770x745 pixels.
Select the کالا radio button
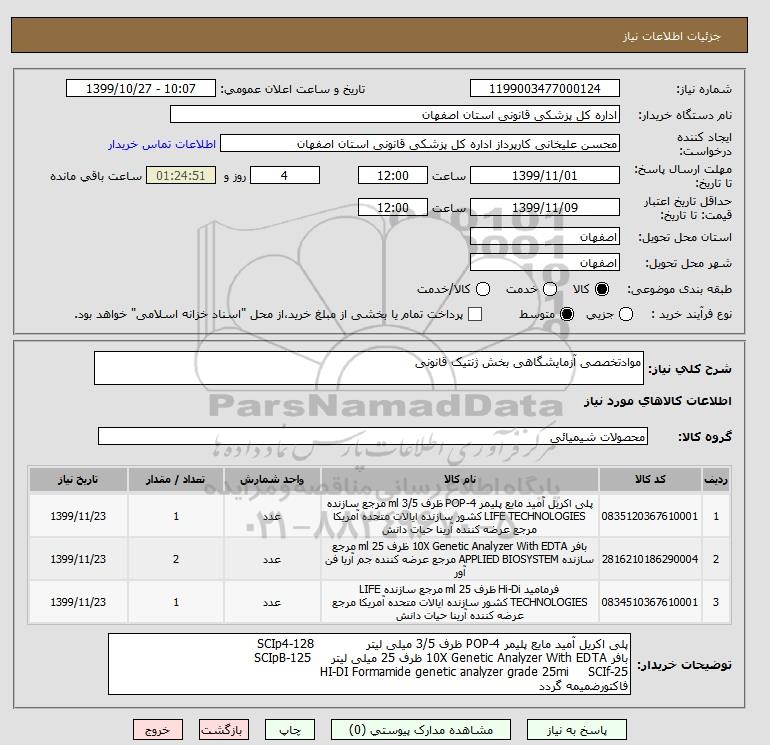(602, 289)
